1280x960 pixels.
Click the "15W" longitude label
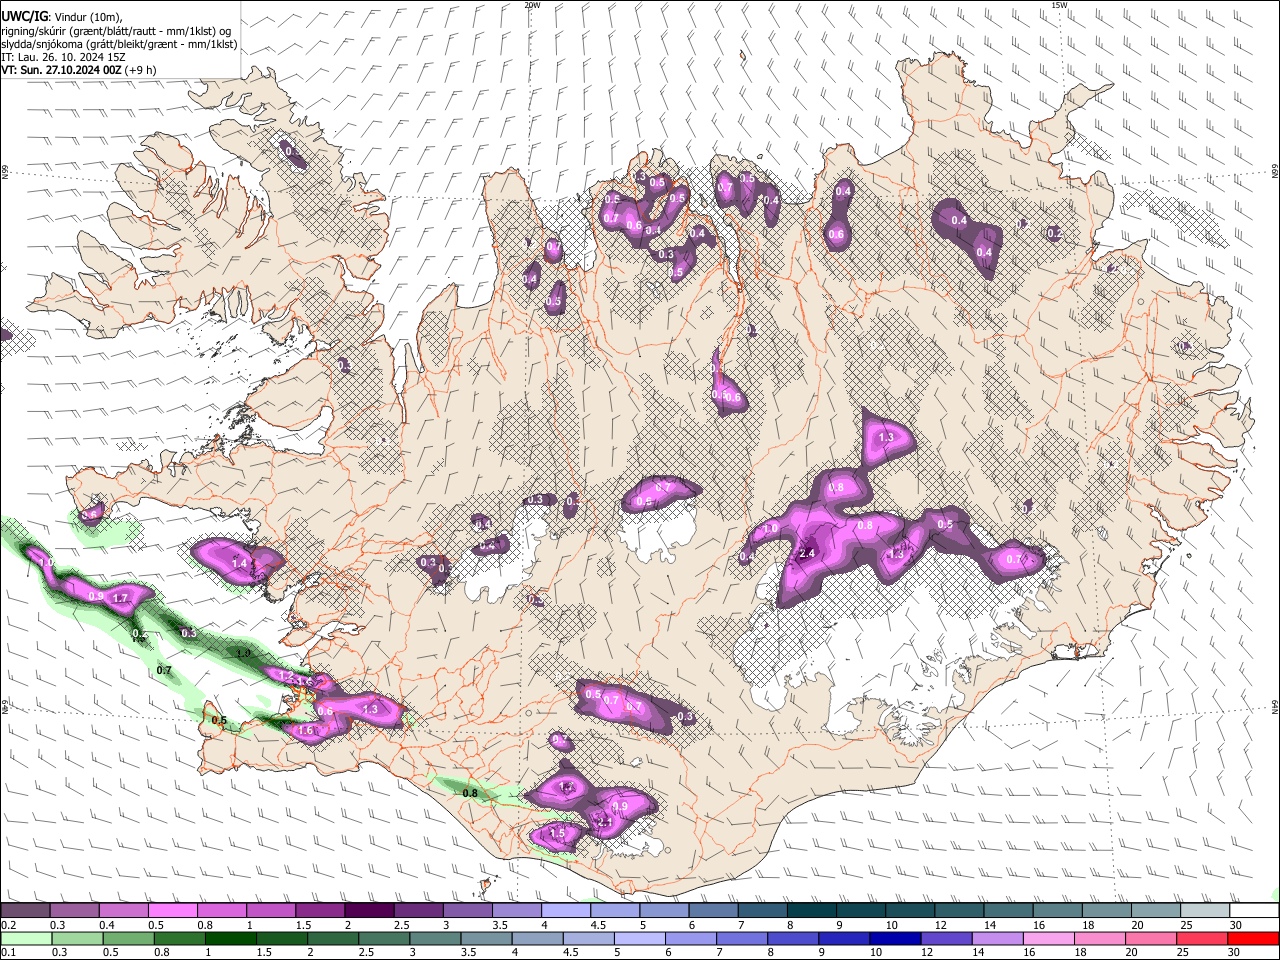pyautogui.click(x=1059, y=5)
